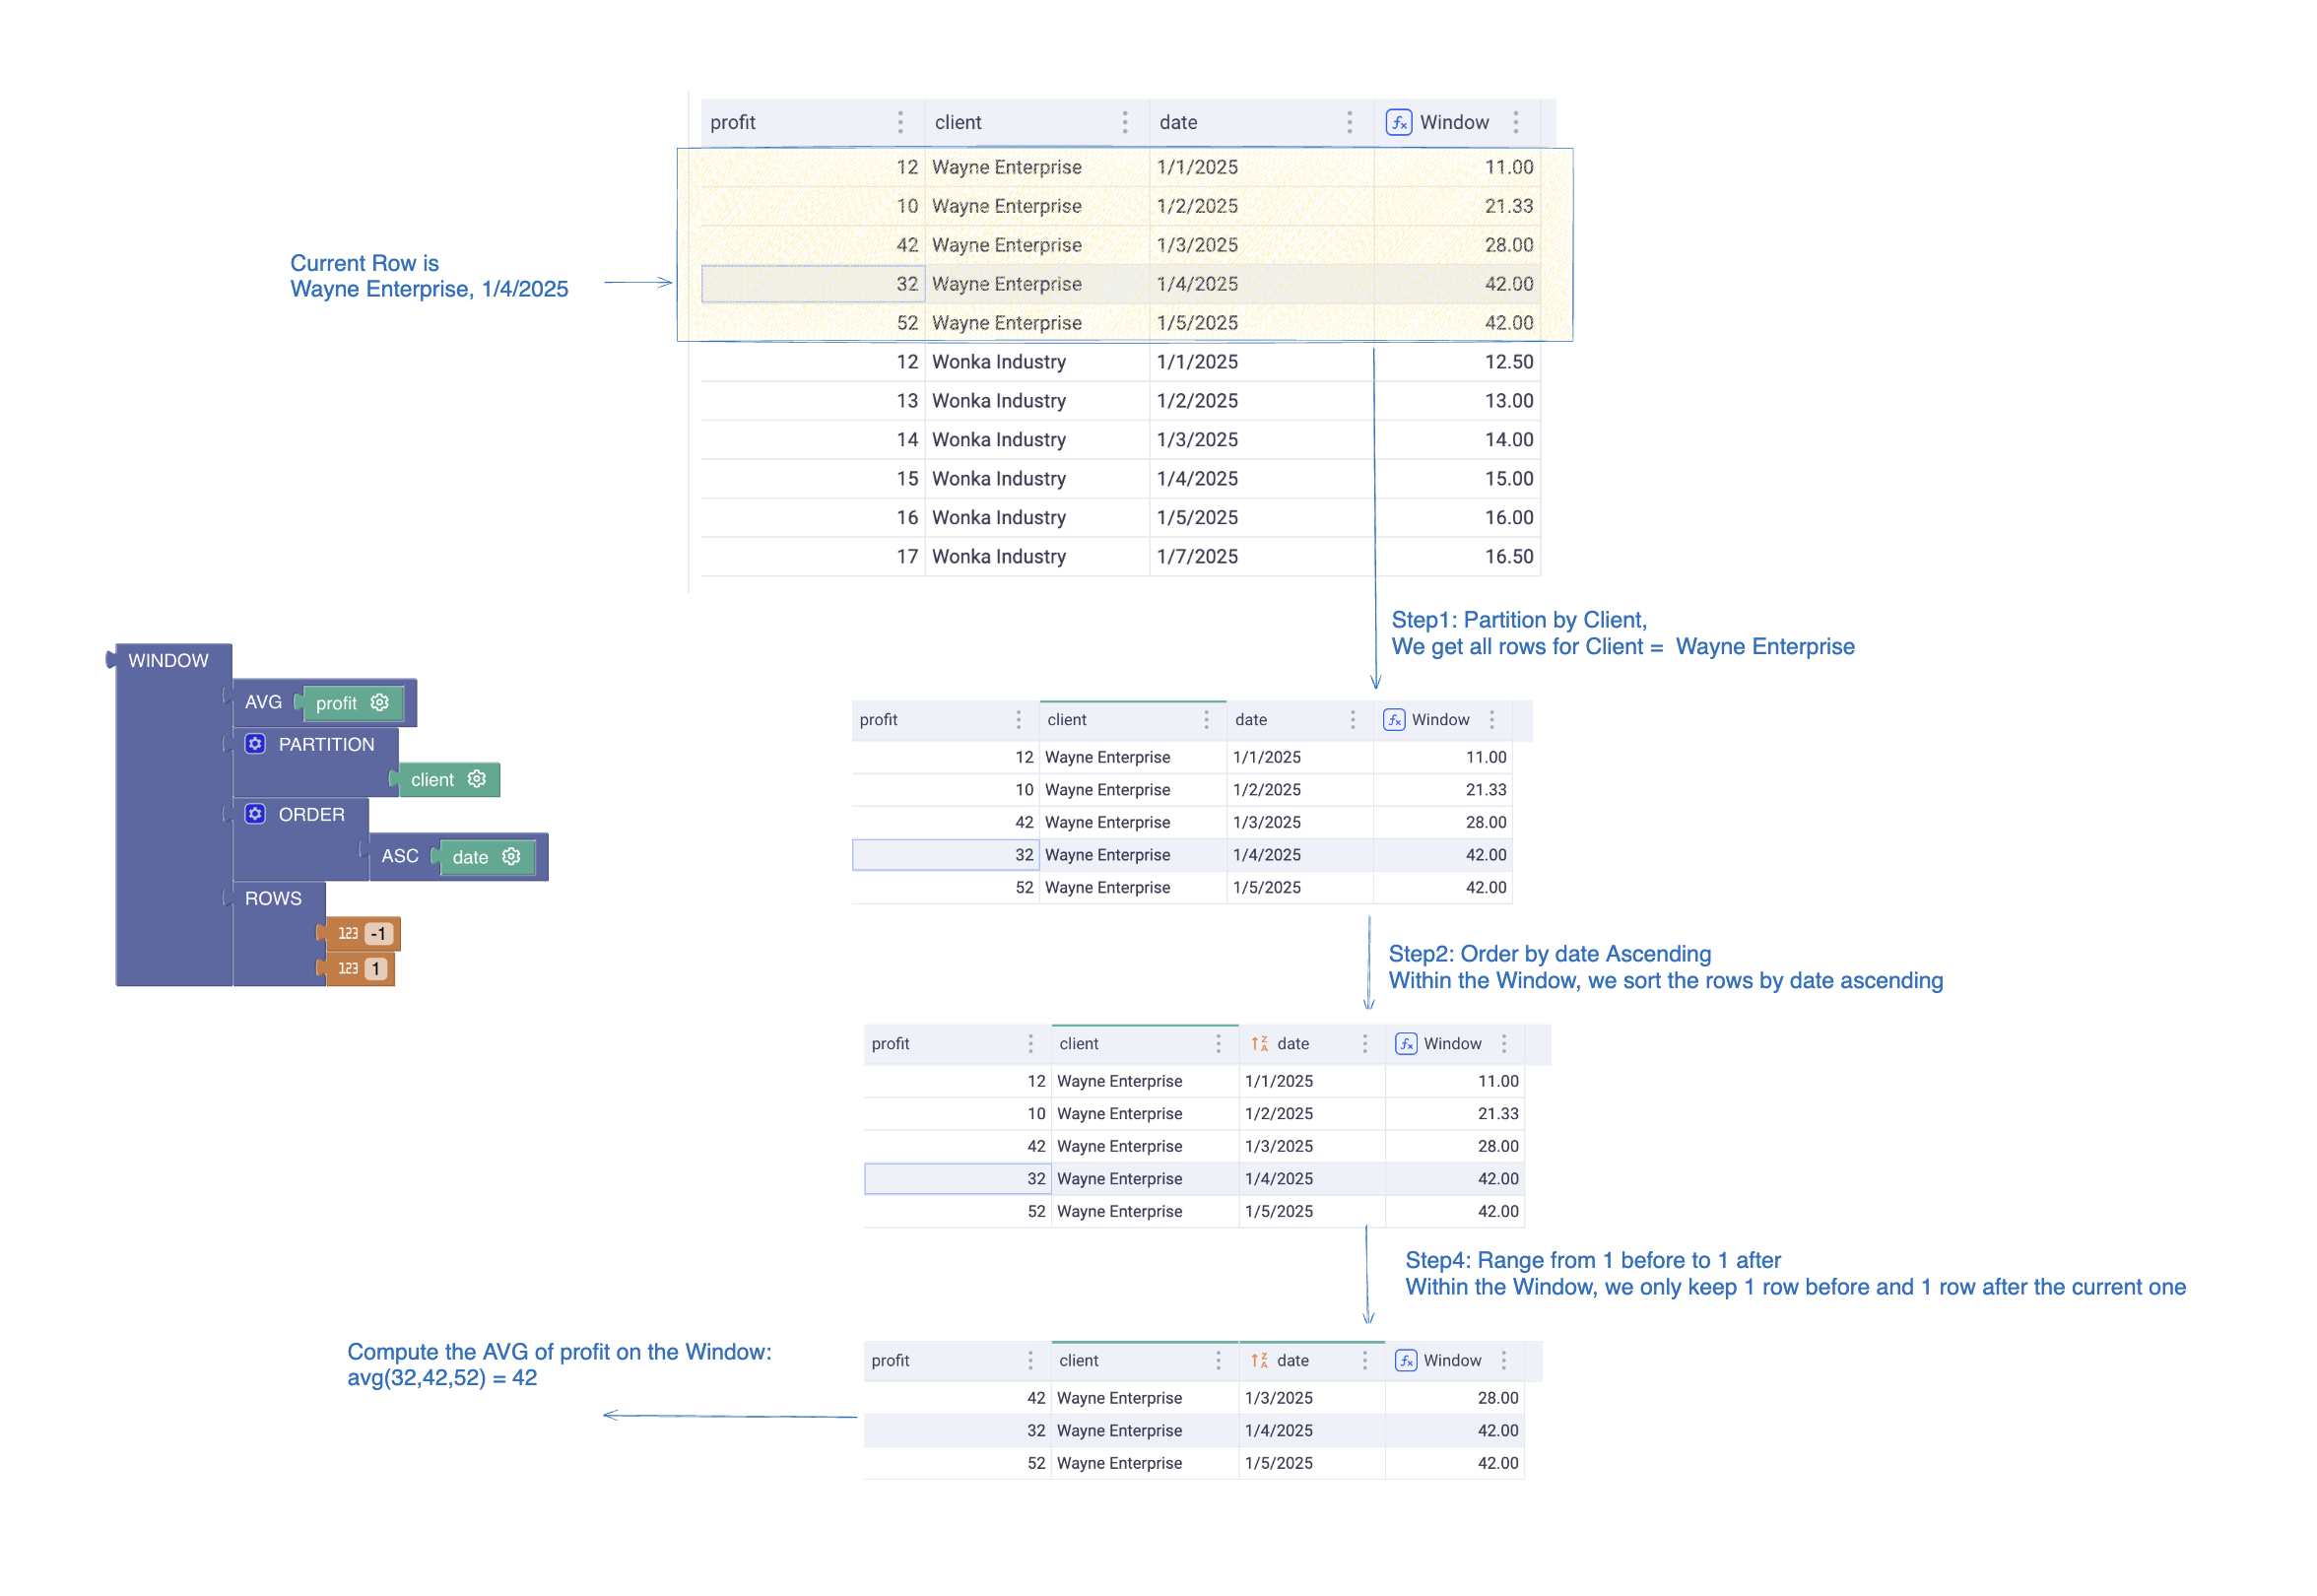
Task: Select the cell showing 12.50
Action: click(x=1457, y=362)
